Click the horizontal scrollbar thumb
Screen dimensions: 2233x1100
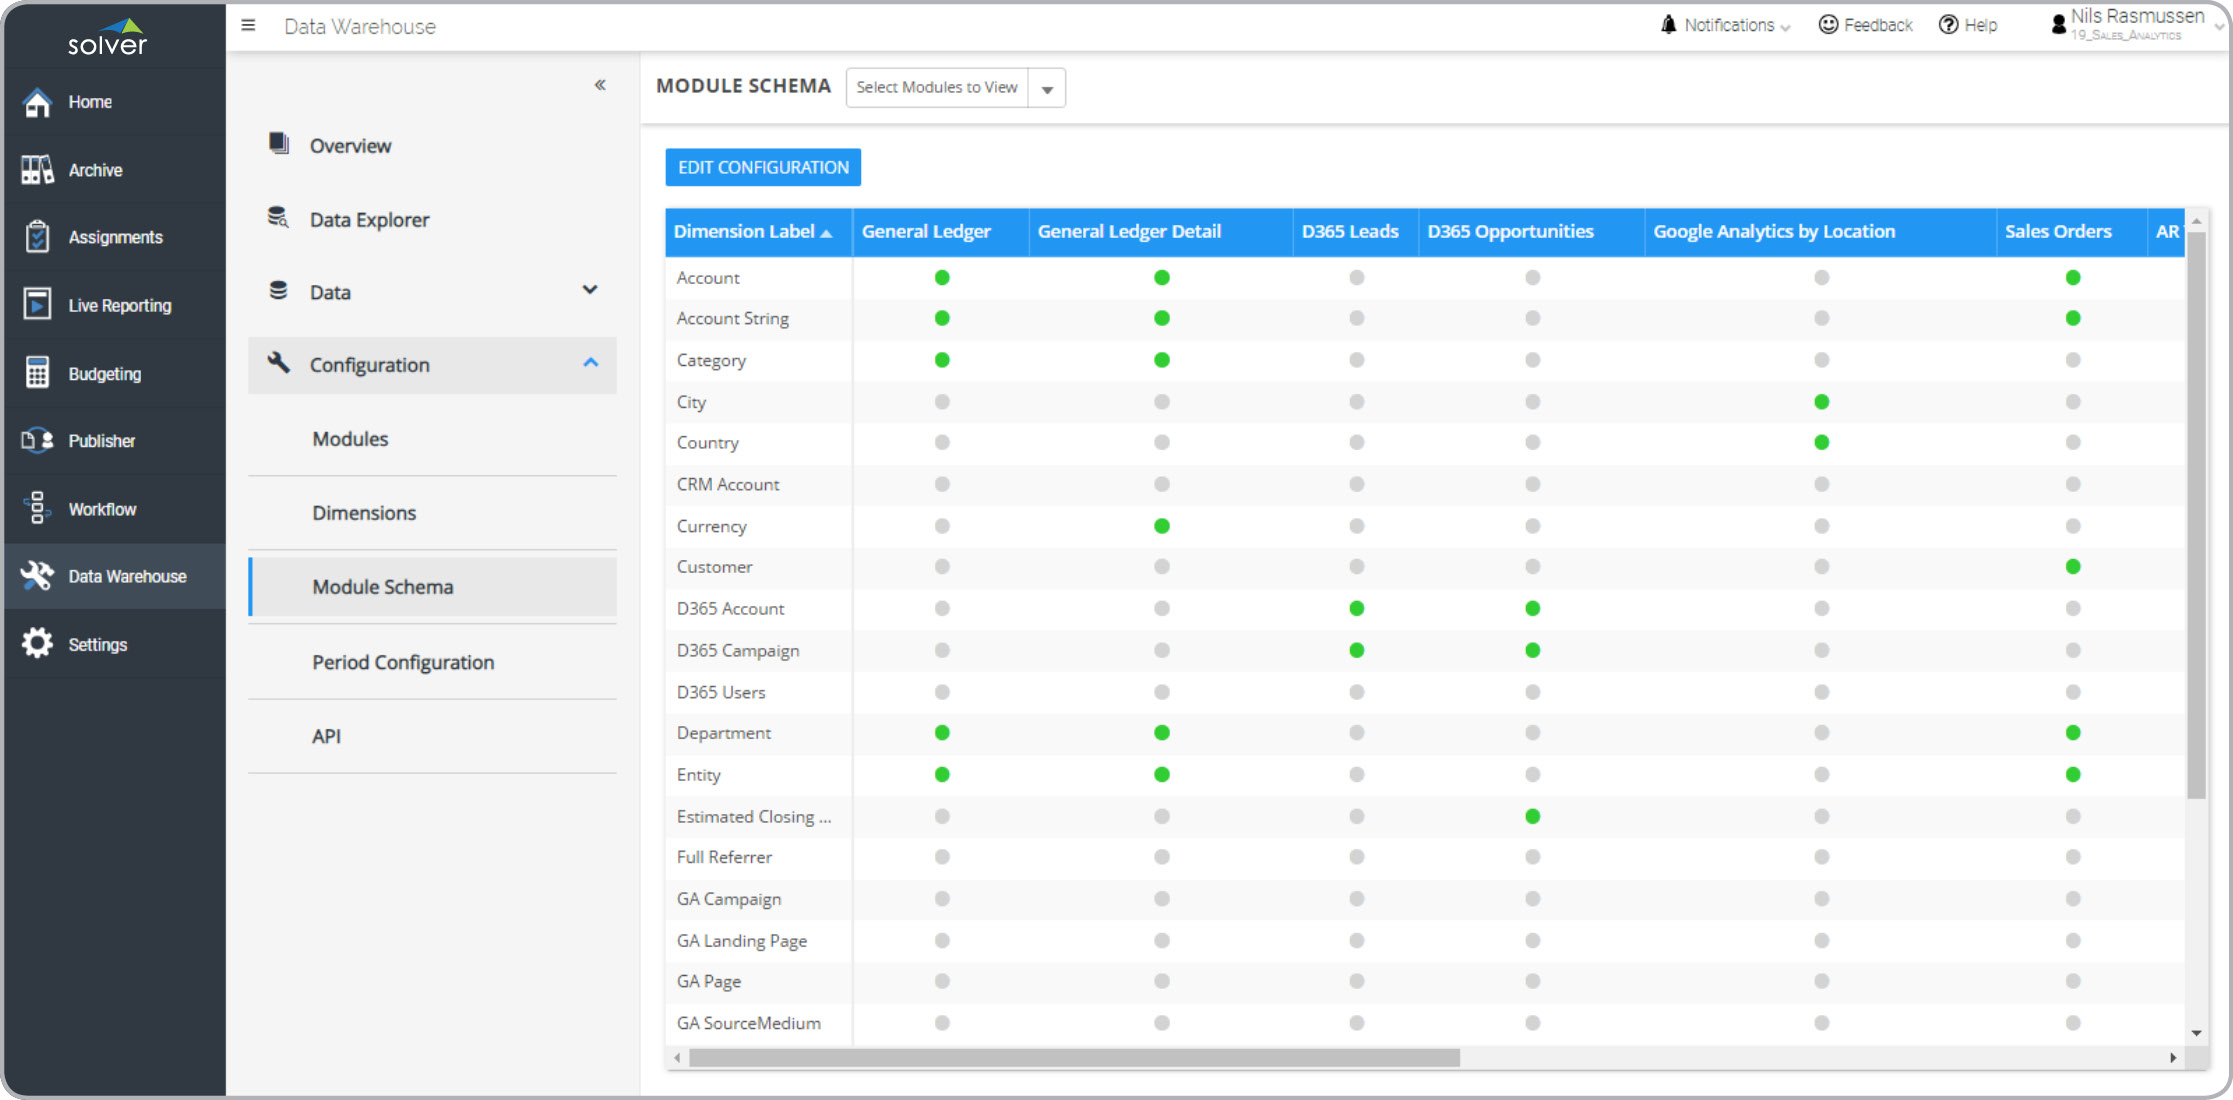tap(1074, 1058)
